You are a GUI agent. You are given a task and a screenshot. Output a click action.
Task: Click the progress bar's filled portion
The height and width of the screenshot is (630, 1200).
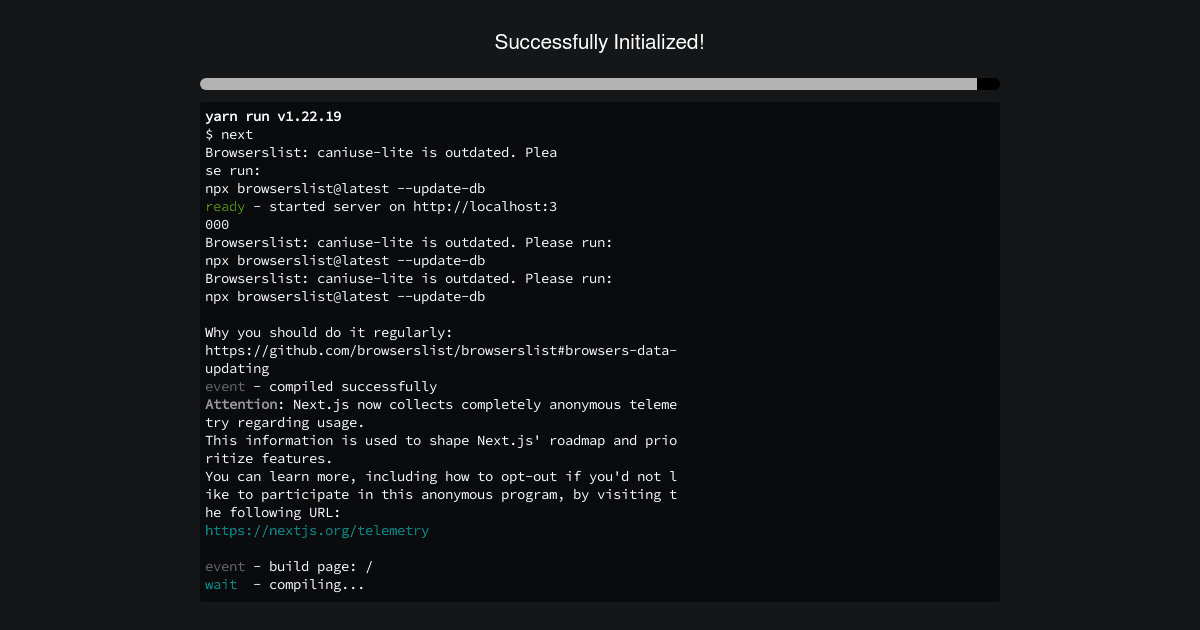[x=588, y=84]
